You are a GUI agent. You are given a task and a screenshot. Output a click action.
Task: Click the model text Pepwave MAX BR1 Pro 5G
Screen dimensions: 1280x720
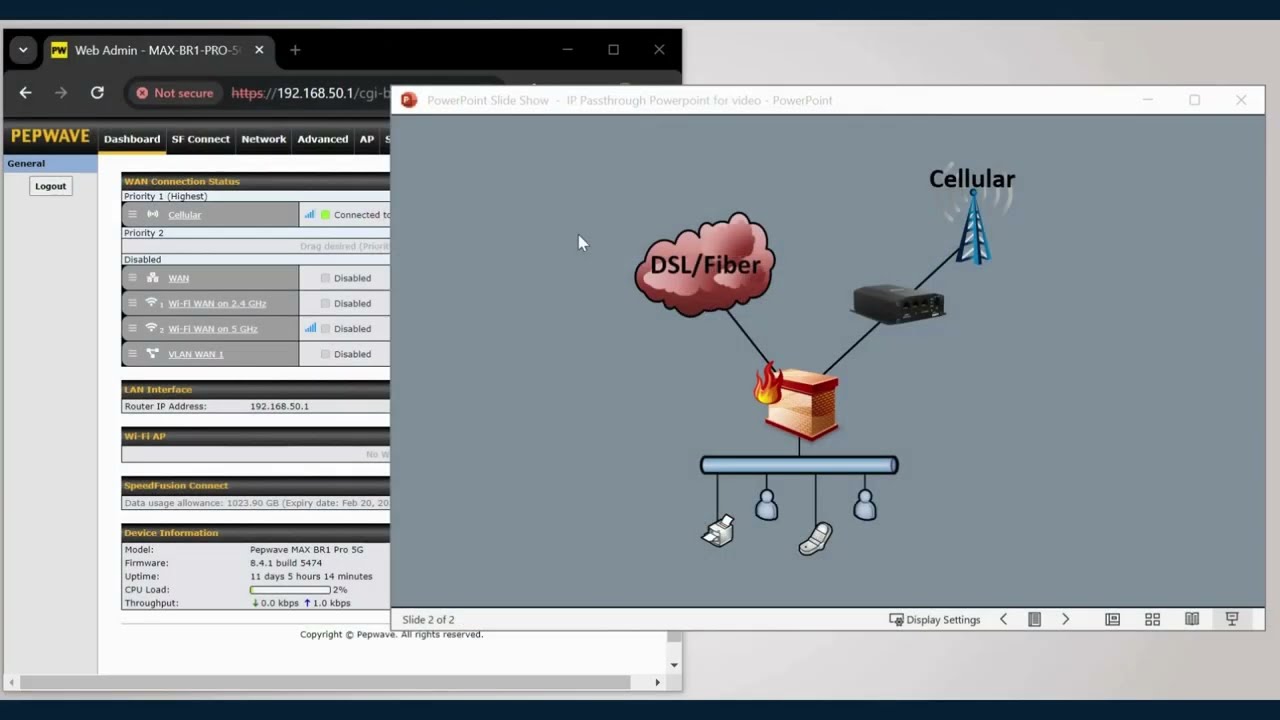(307, 550)
